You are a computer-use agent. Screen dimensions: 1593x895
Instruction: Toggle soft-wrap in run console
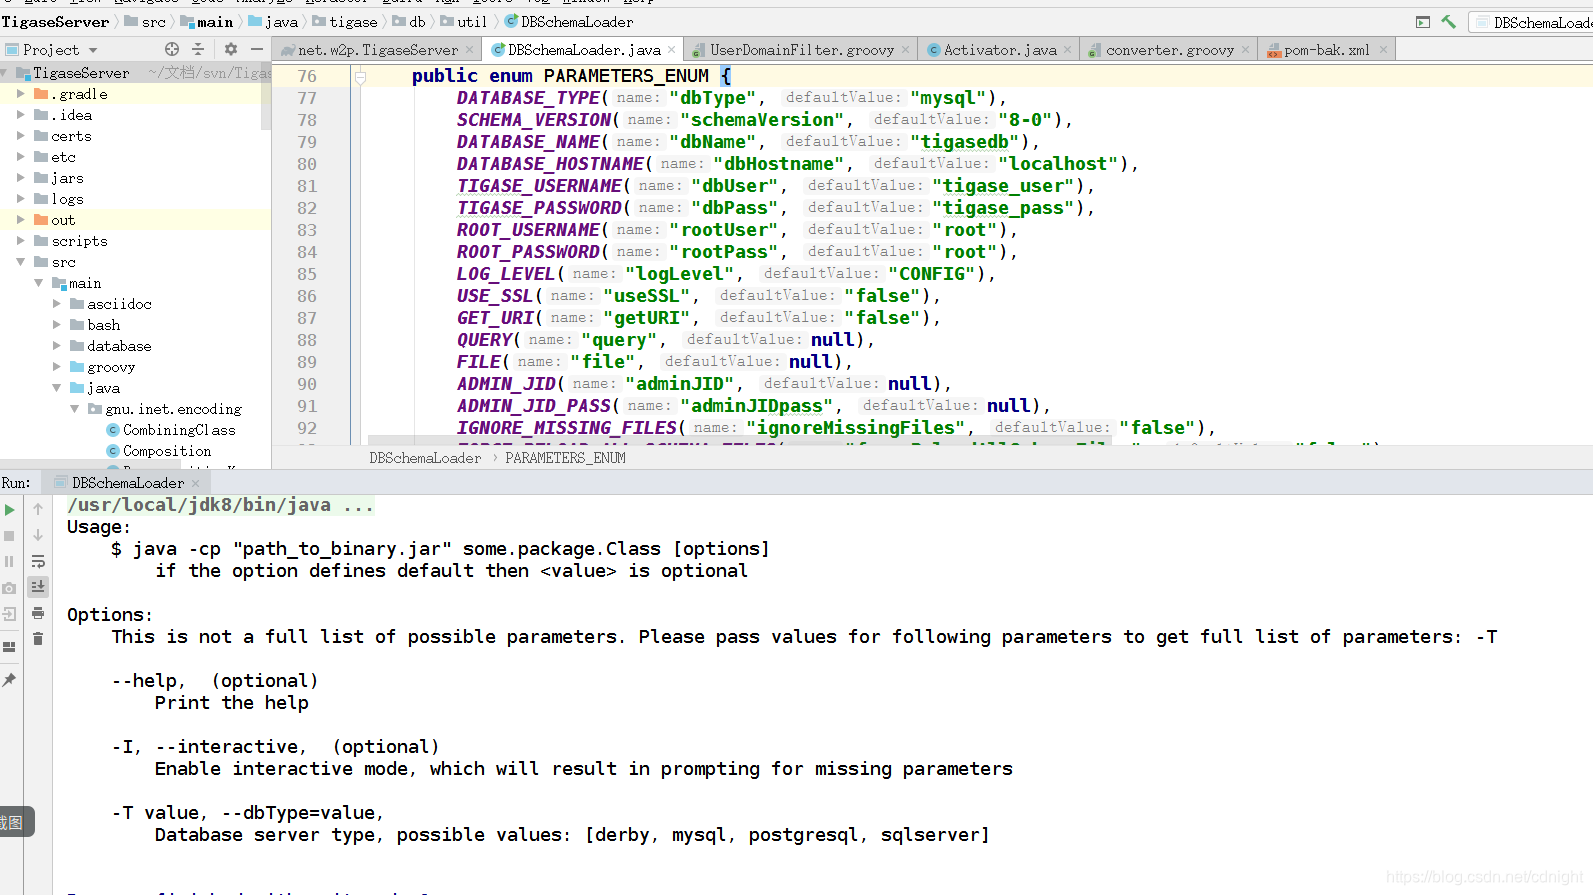[x=38, y=561]
